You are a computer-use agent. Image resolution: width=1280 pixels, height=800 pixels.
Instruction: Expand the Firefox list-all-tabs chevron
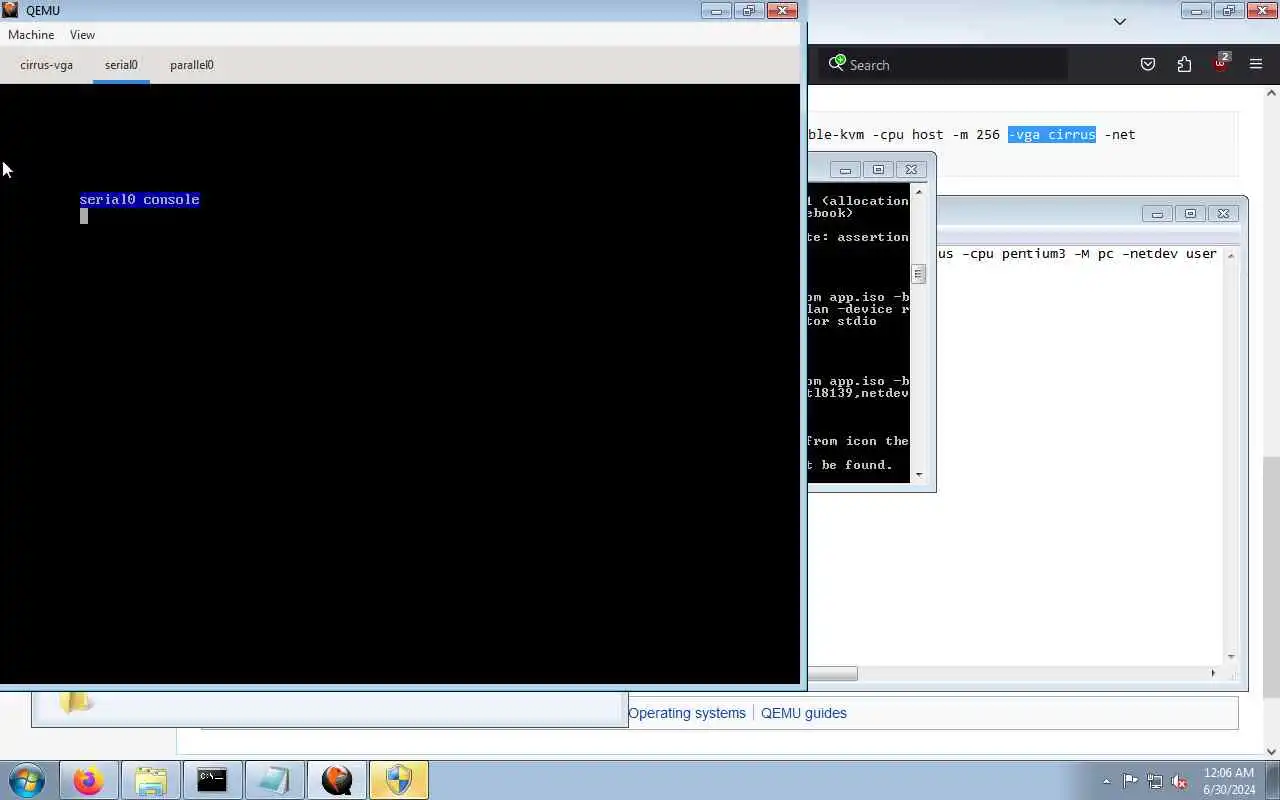tap(1120, 21)
